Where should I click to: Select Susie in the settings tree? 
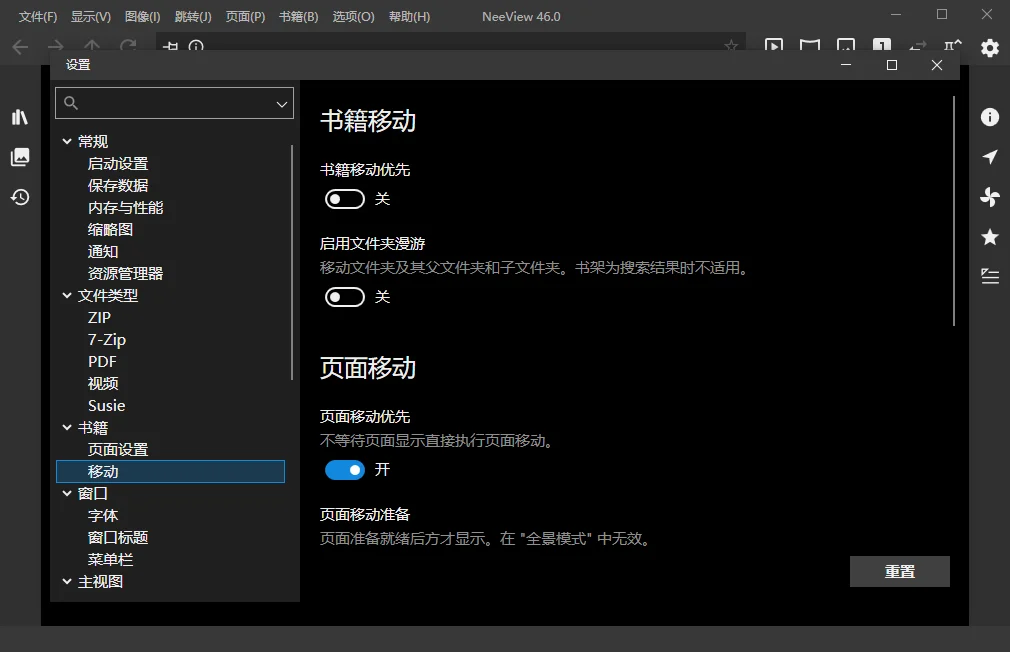(106, 405)
